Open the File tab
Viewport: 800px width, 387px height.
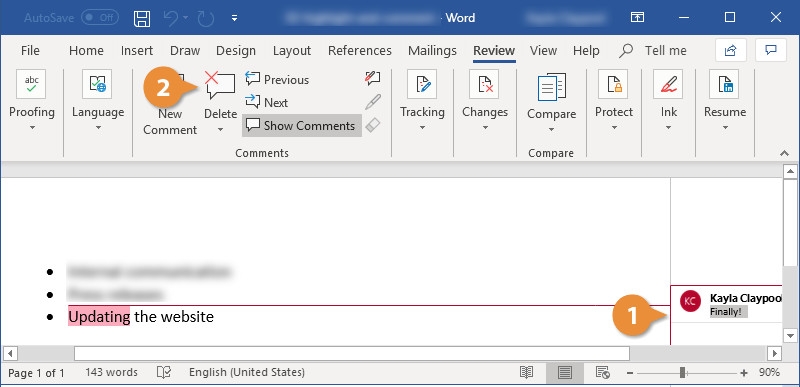click(30, 50)
